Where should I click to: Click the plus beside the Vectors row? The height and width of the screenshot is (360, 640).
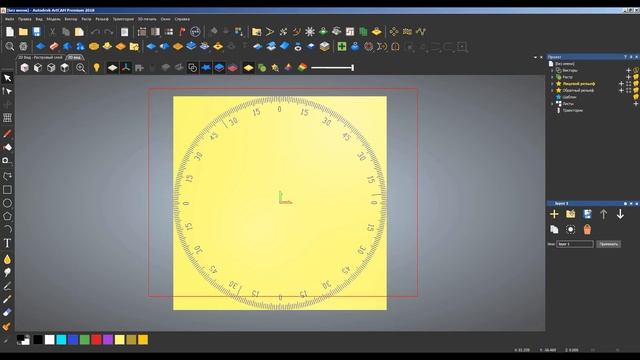(x=628, y=70)
